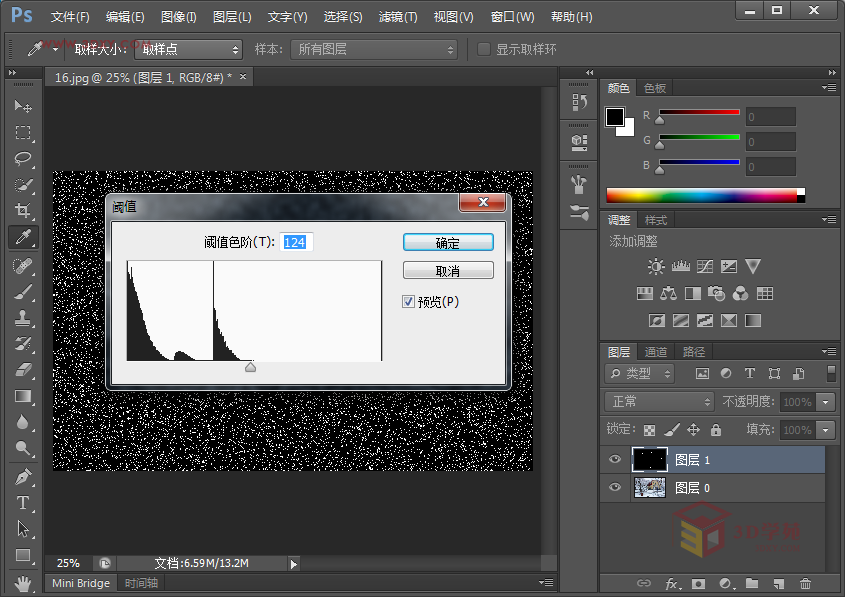This screenshot has width=845, height=597.
Task: Click the foreground color swatch
Action: tap(614, 116)
